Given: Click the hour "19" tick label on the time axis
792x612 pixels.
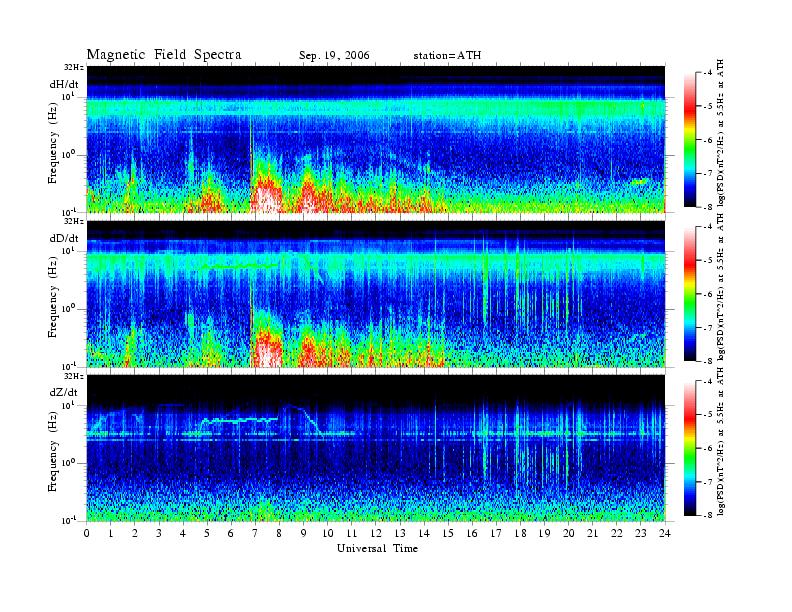Looking at the screenshot, I should [x=544, y=533].
